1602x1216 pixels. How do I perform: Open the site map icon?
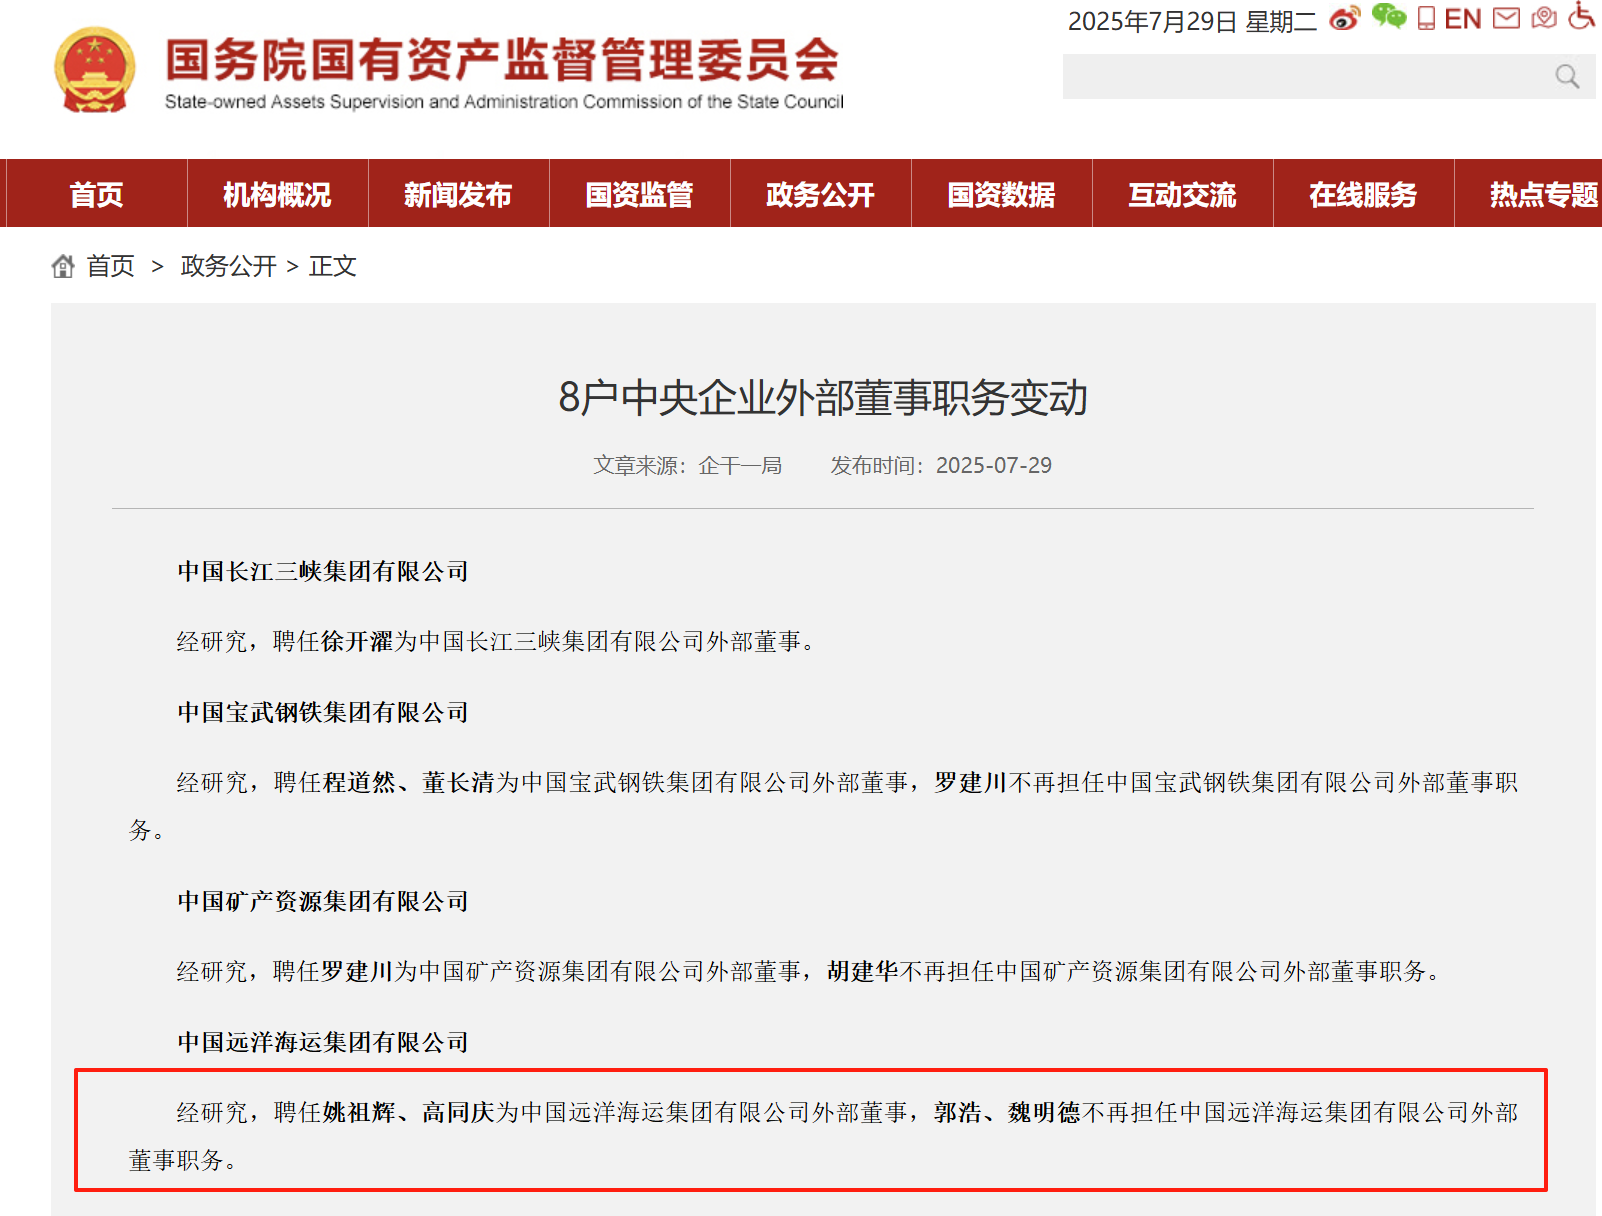tap(1544, 18)
